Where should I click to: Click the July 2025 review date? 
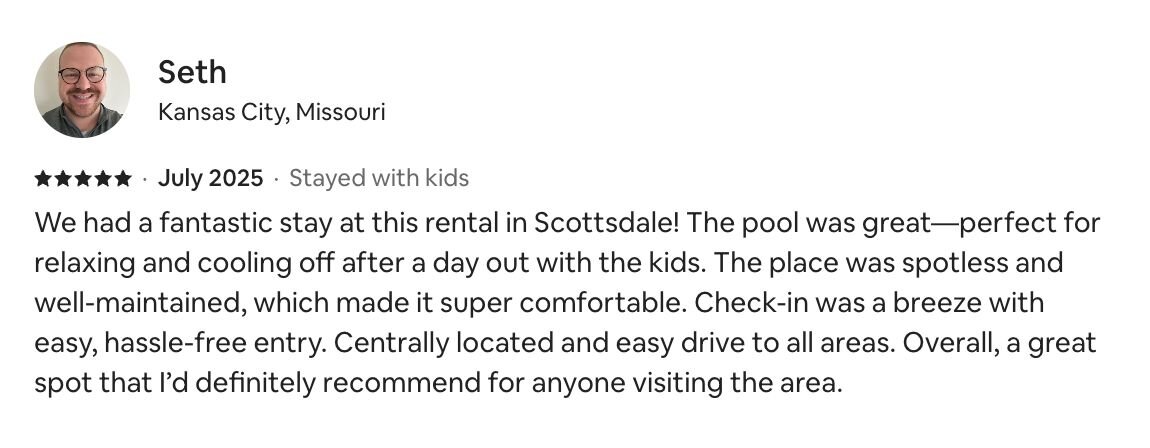tap(210, 178)
